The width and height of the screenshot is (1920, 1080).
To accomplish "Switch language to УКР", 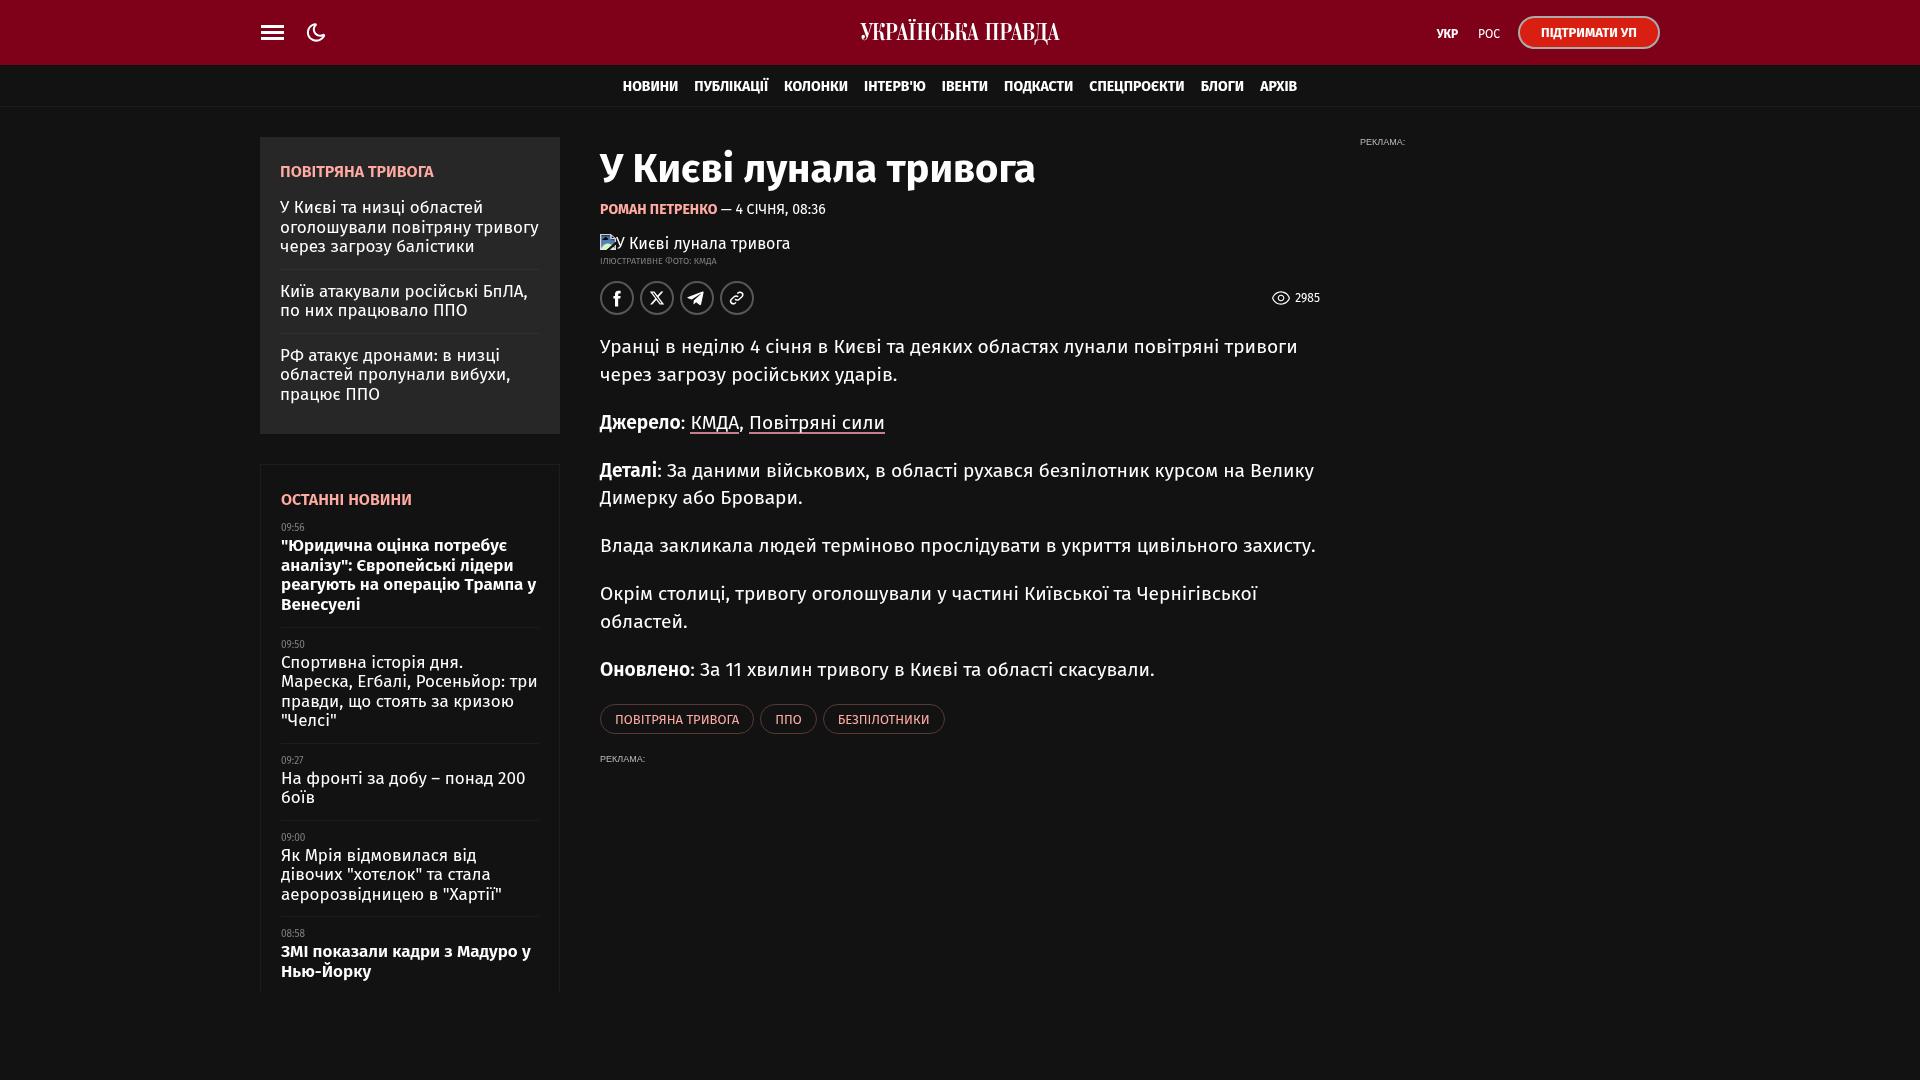I will click(x=1447, y=34).
